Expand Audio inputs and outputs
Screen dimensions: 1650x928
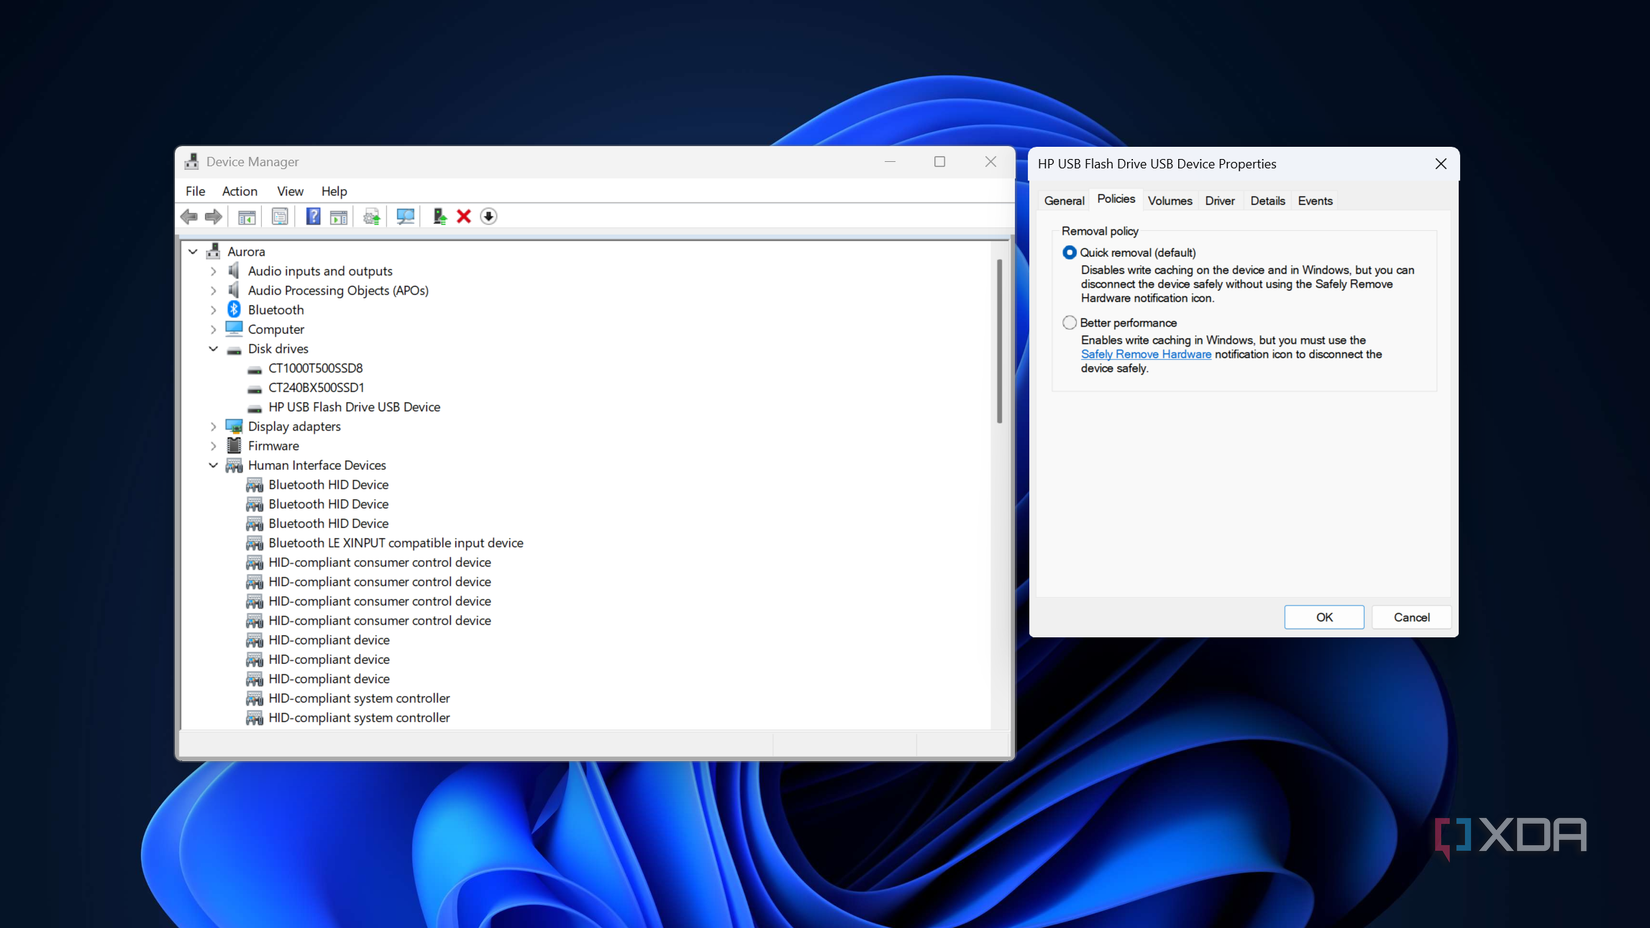213,271
